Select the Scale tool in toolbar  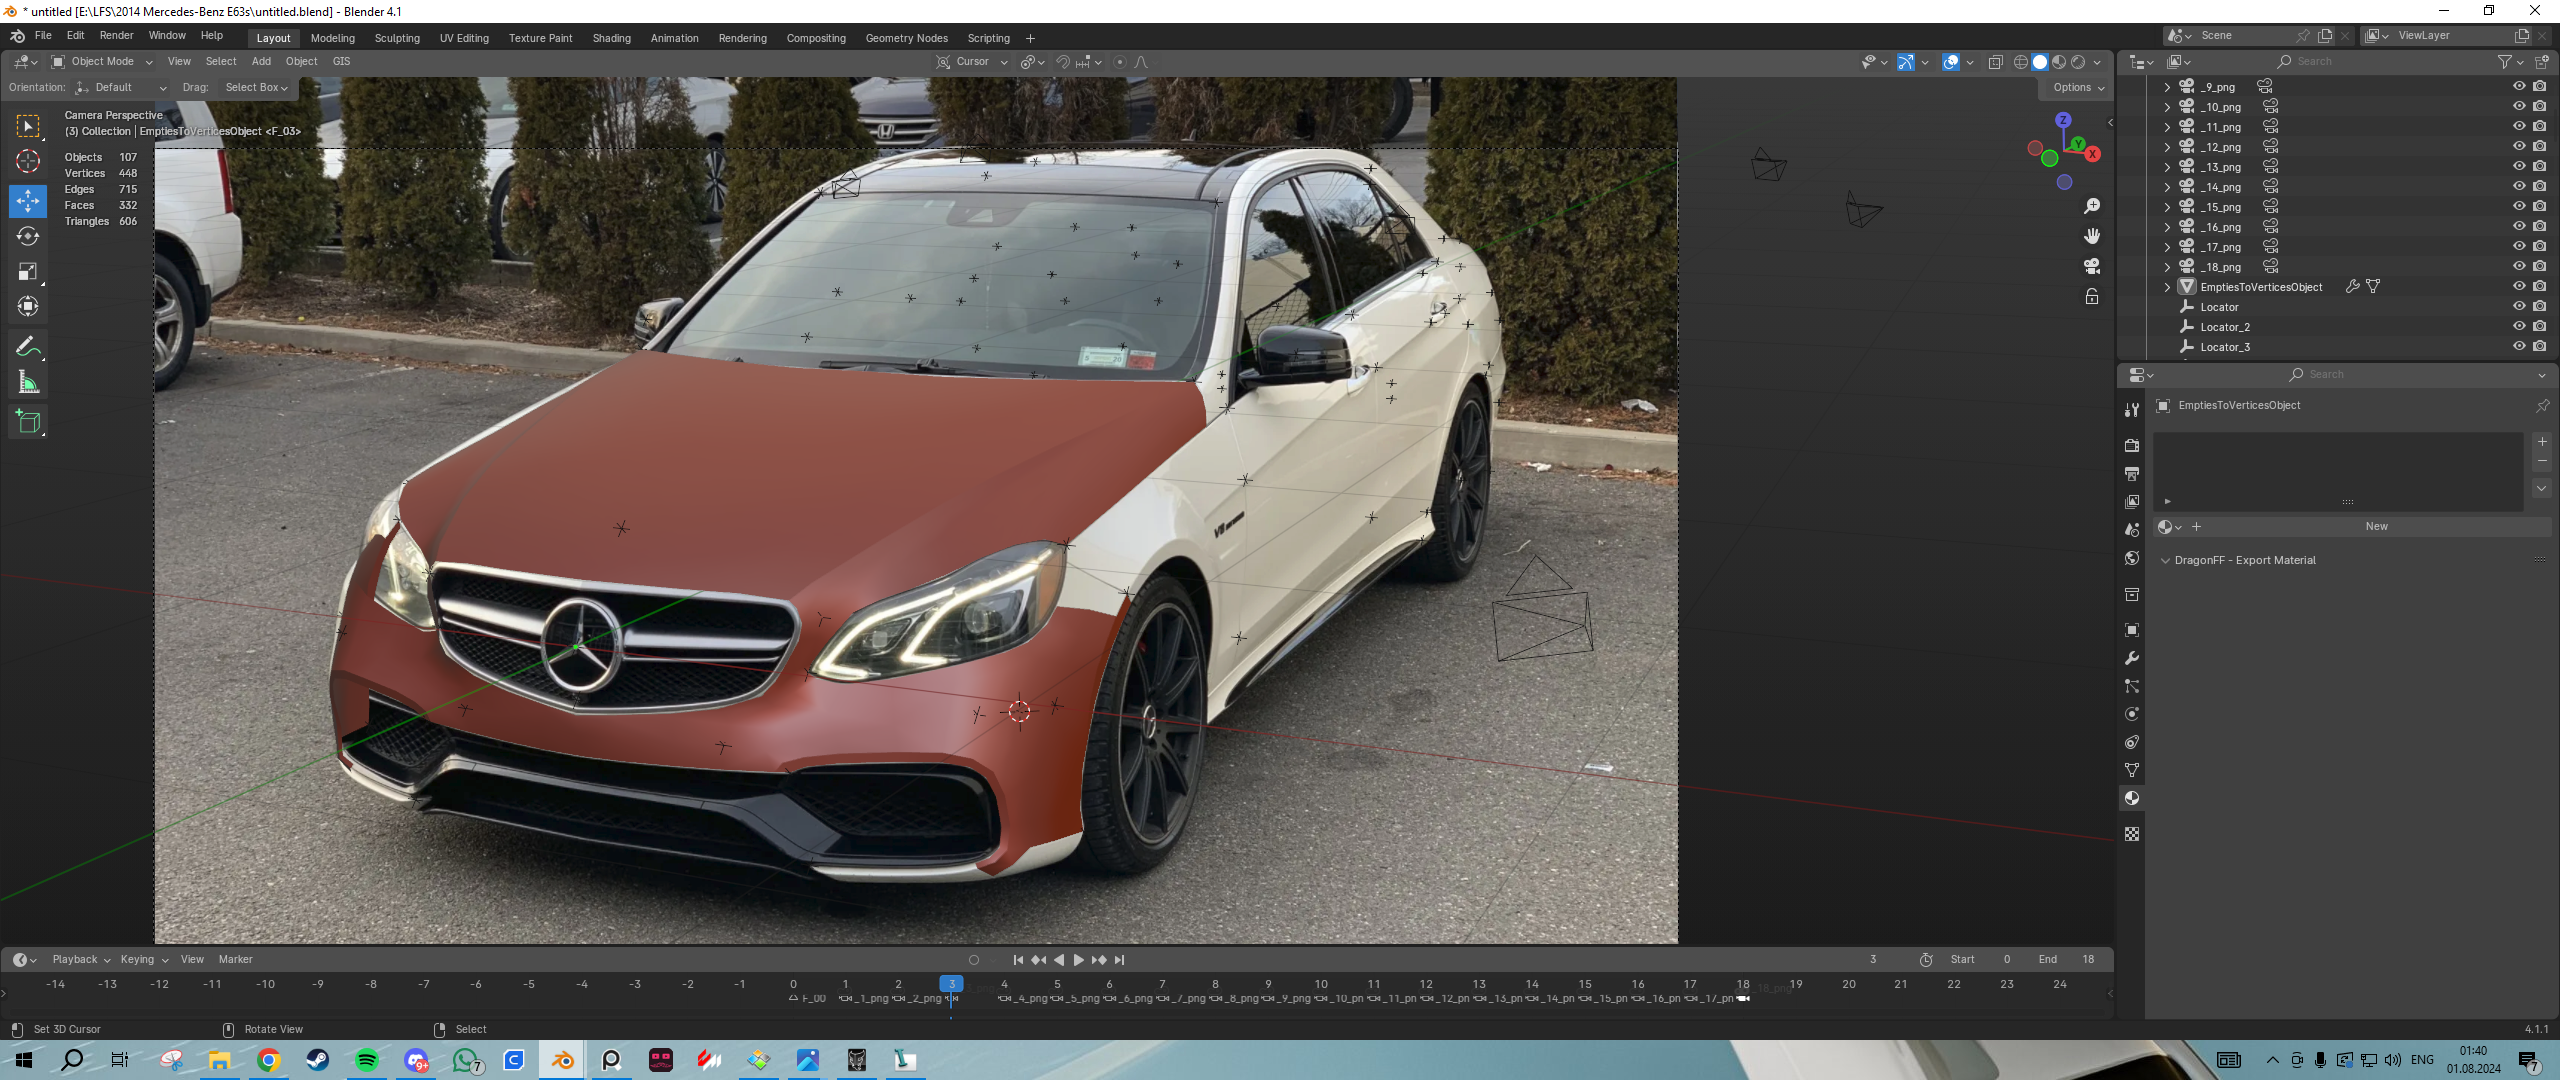tap(28, 272)
